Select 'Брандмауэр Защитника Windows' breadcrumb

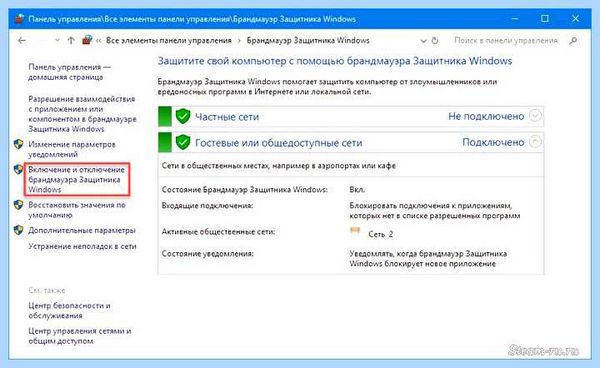click(x=308, y=41)
